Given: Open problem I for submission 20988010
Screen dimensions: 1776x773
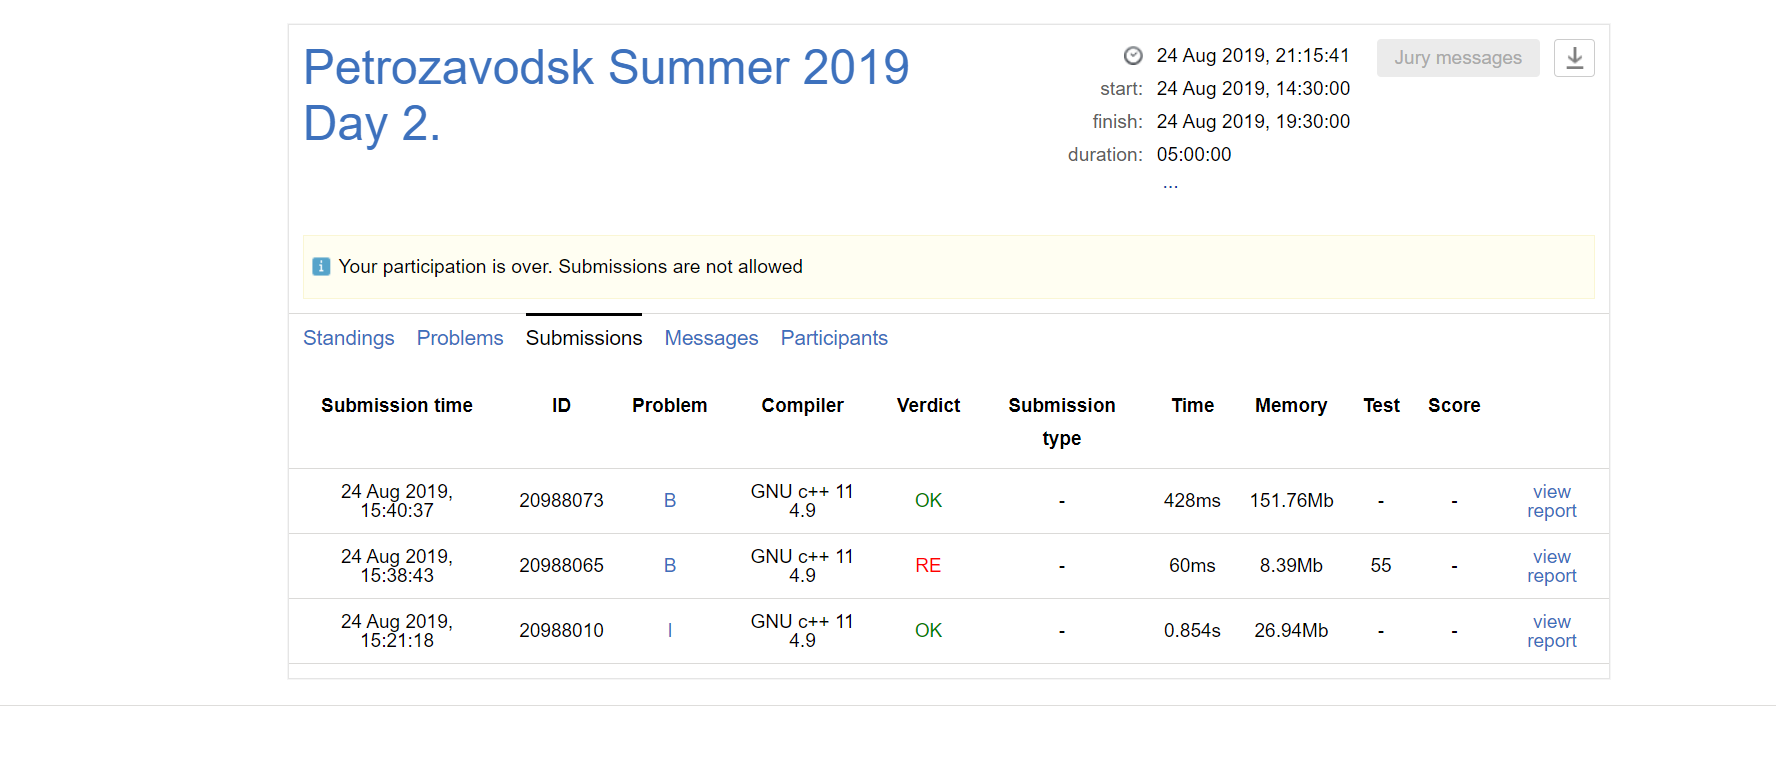Looking at the screenshot, I should point(670,631).
